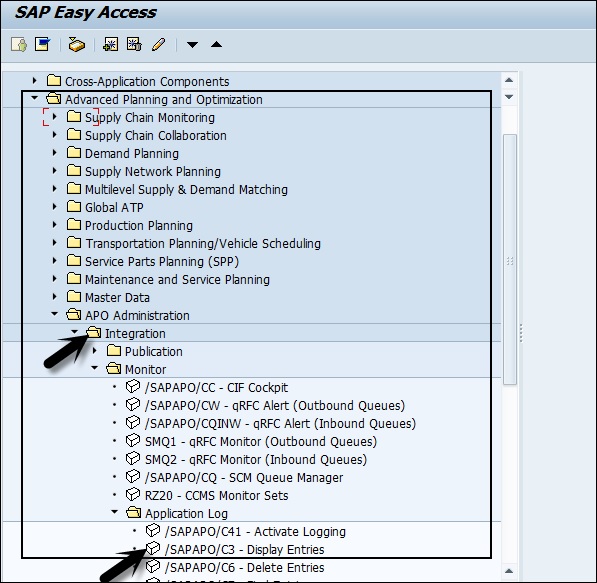Open /SAPAPO/CC - CIF Cockpit transaction
The image size is (597, 583).
click(x=216, y=387)
